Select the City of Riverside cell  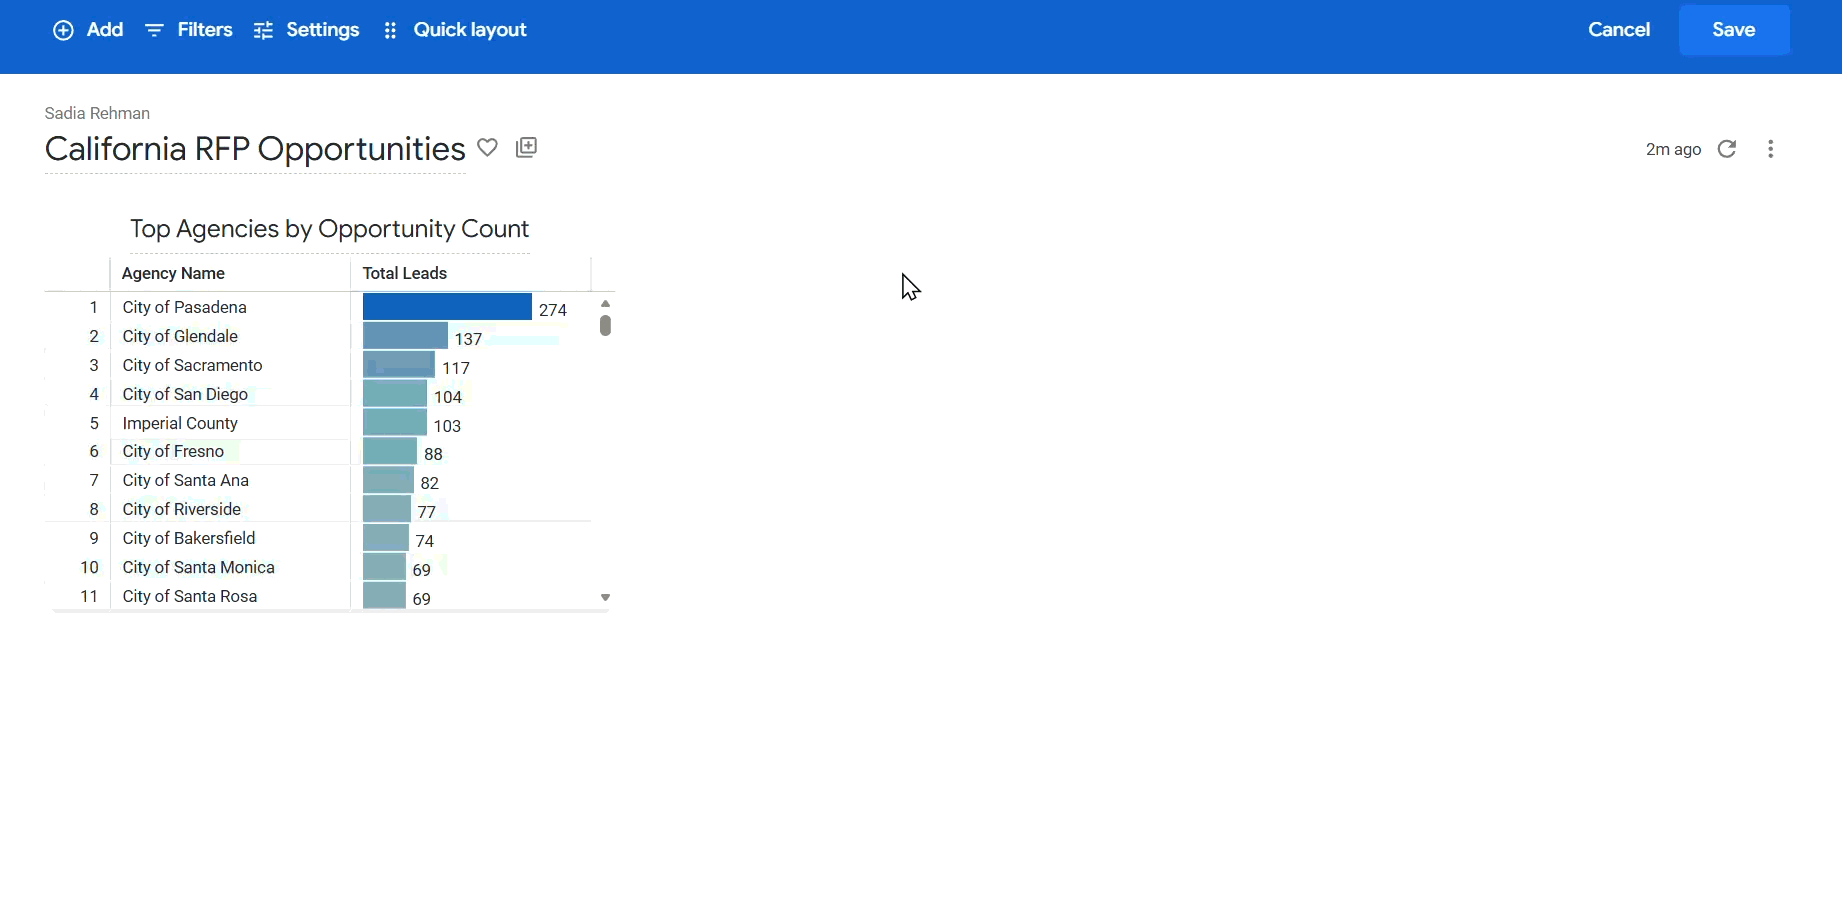pos(182,510)
